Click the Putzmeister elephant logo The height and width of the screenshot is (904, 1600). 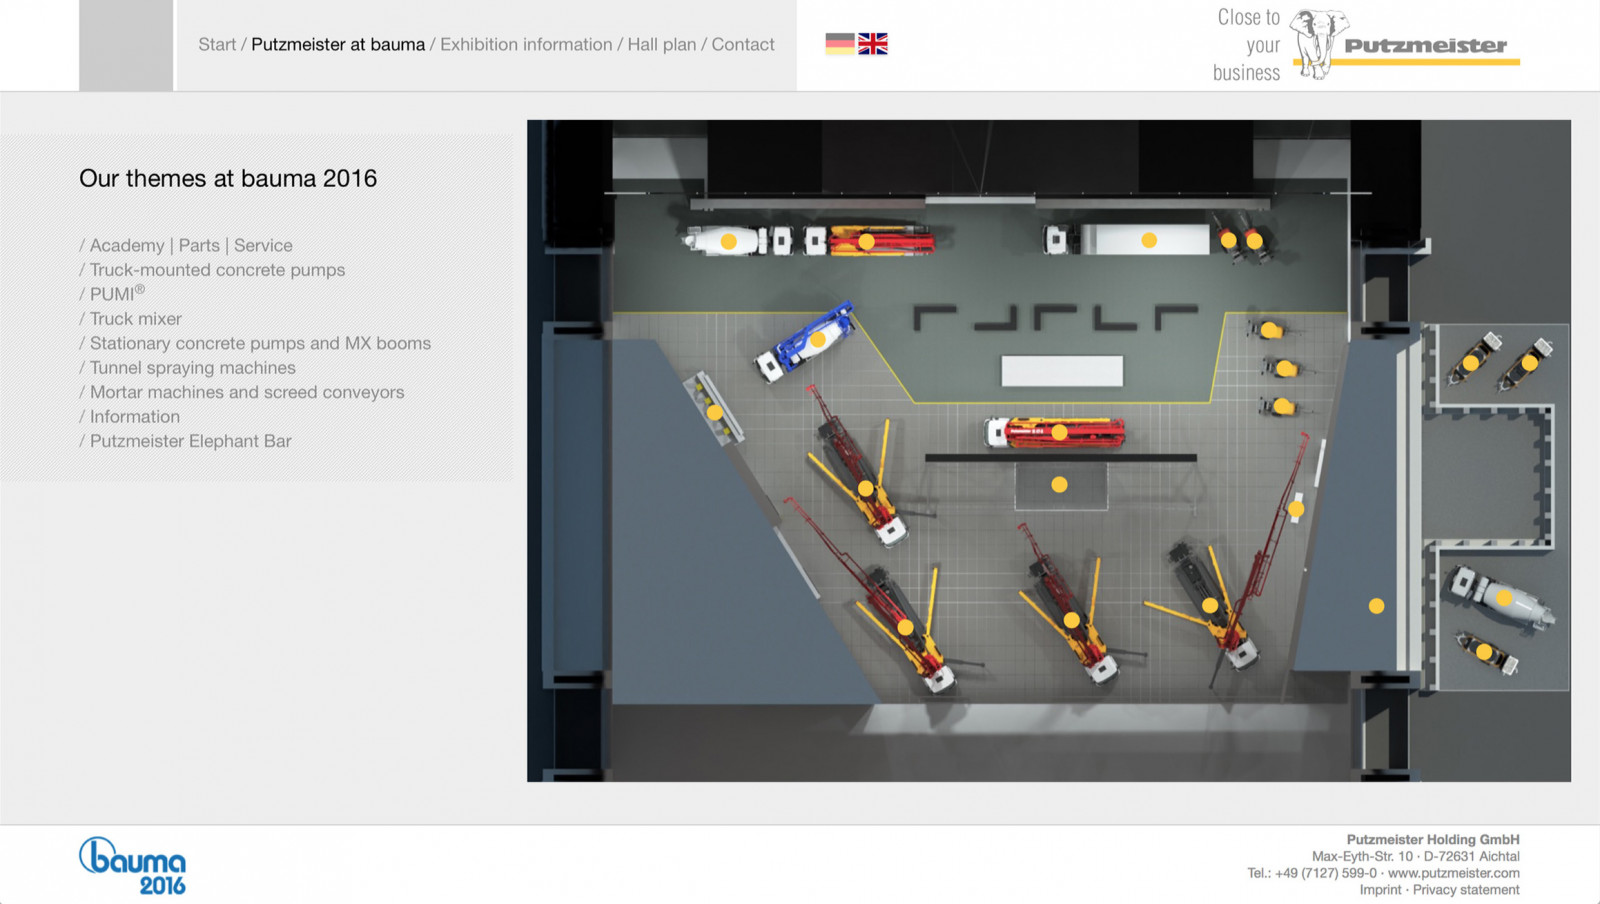pos(1405,45)
